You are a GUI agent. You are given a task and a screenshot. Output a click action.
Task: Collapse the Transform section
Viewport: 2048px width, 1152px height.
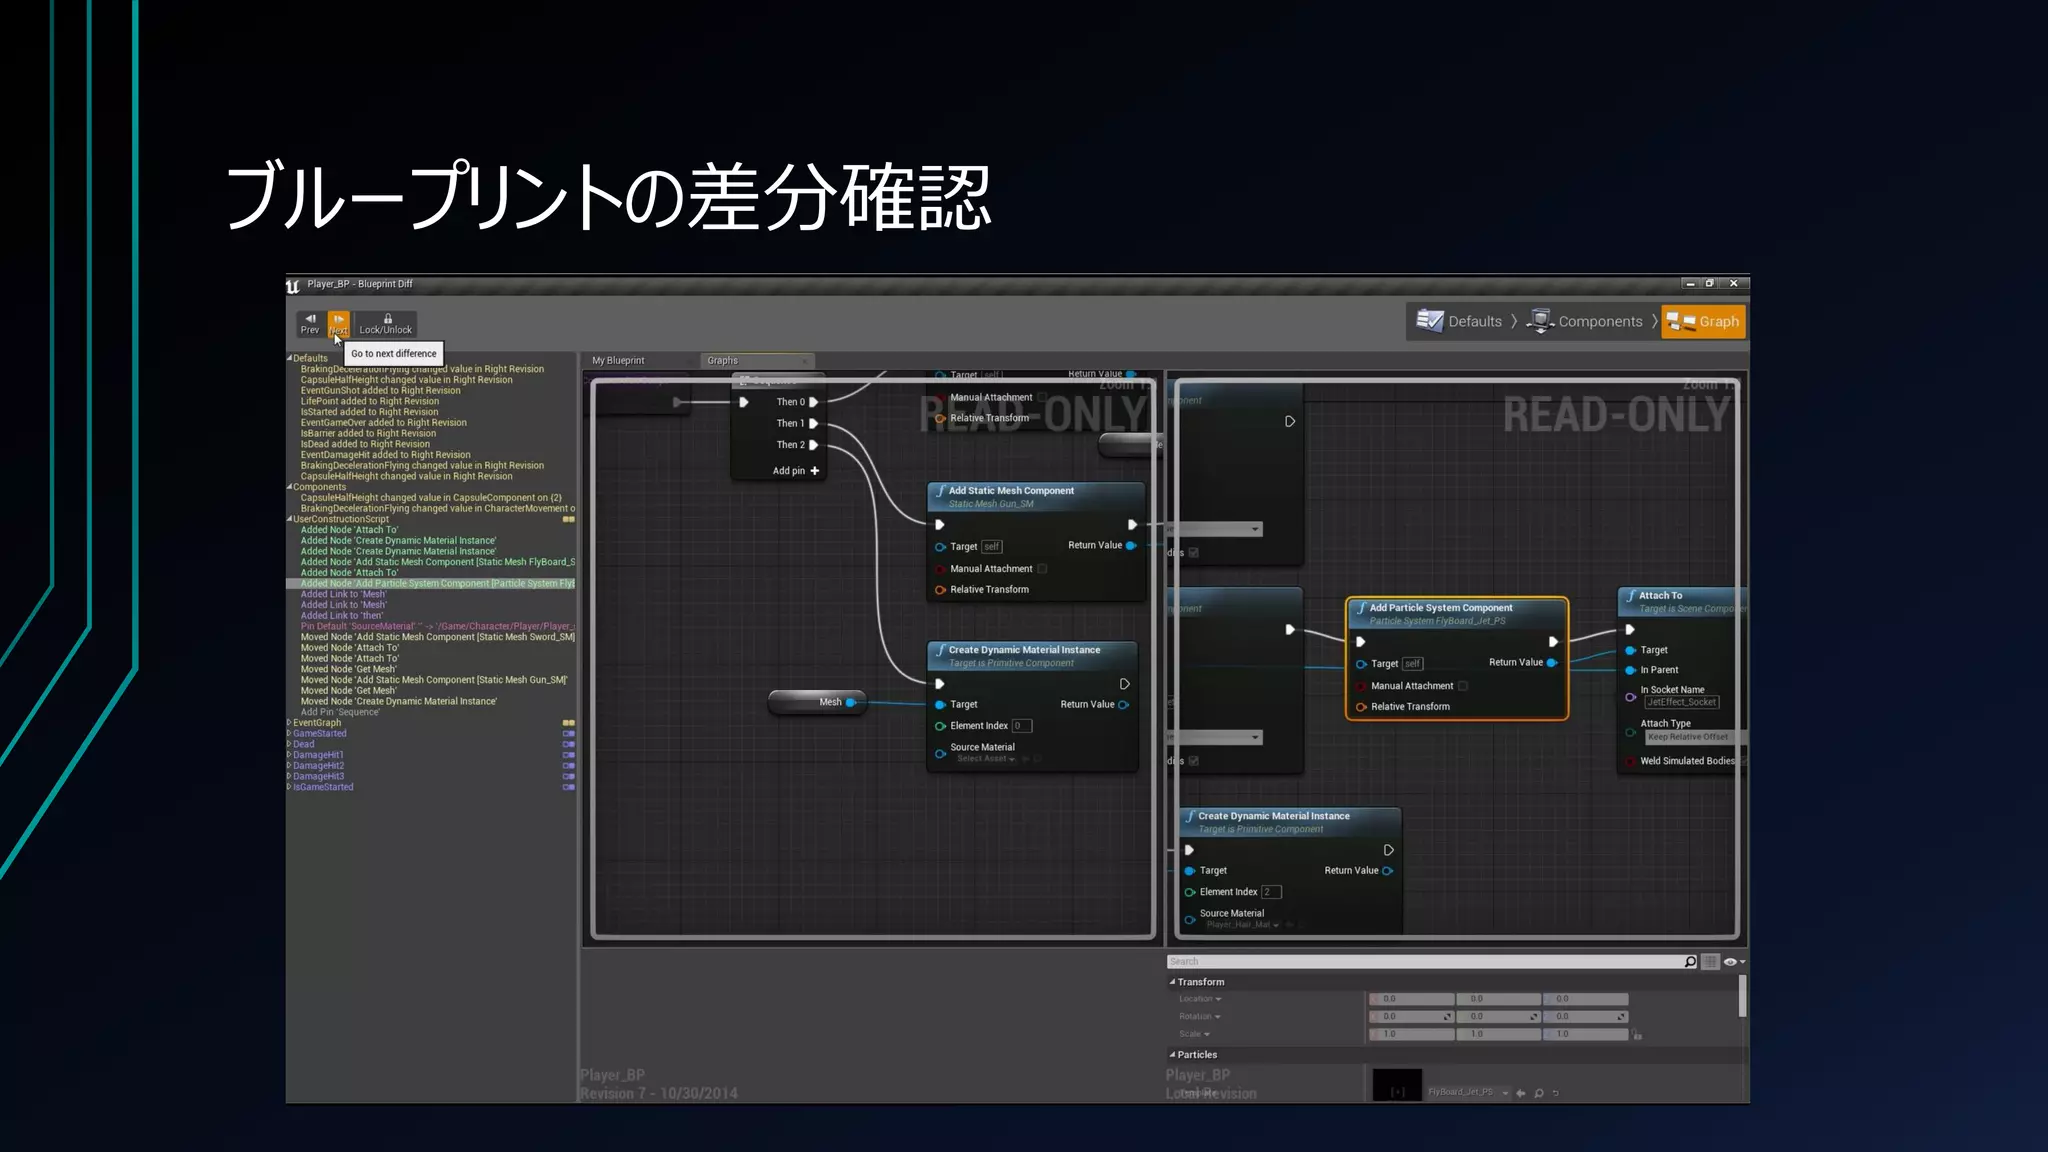(x=1172, y=982)
